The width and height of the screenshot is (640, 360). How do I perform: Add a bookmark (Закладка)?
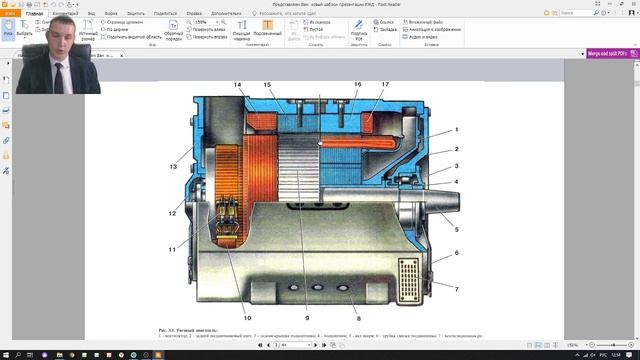385,29
